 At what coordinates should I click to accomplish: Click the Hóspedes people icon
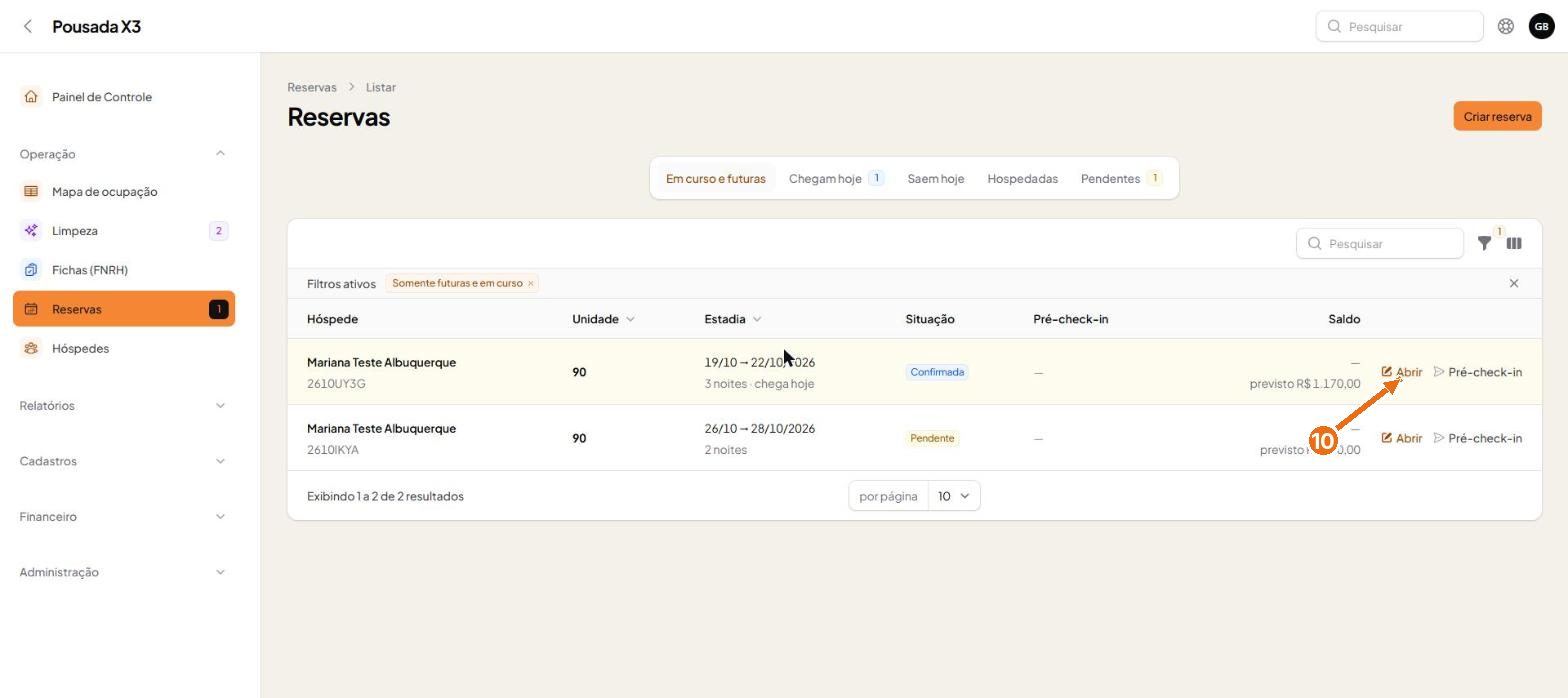coord(31,348)
